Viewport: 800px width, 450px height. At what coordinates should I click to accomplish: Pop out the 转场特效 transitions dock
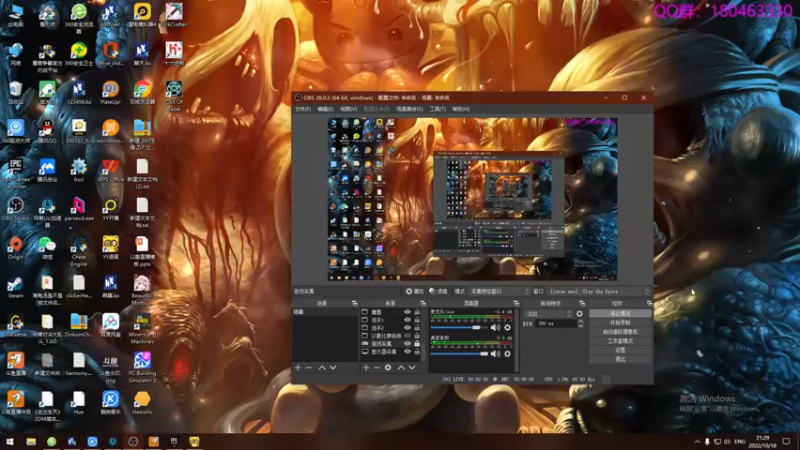[582, 304]
